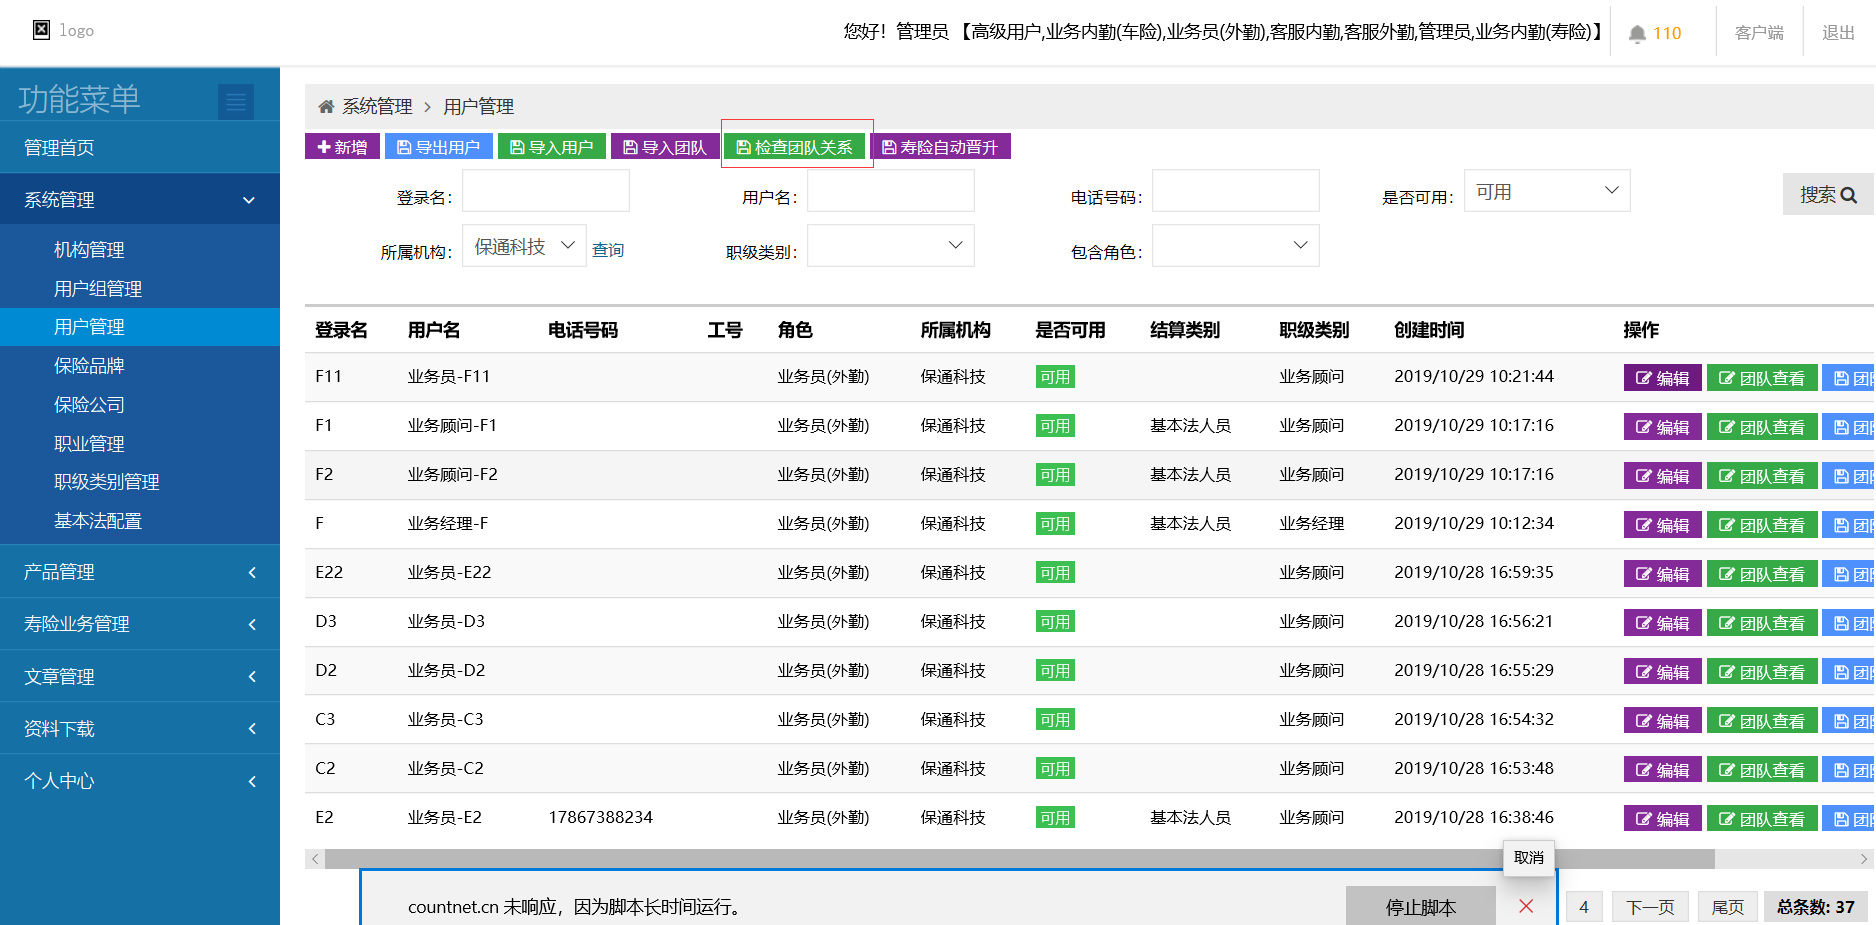Toggle the sidebar hamburger menu icon

click(x=236, y=101)
